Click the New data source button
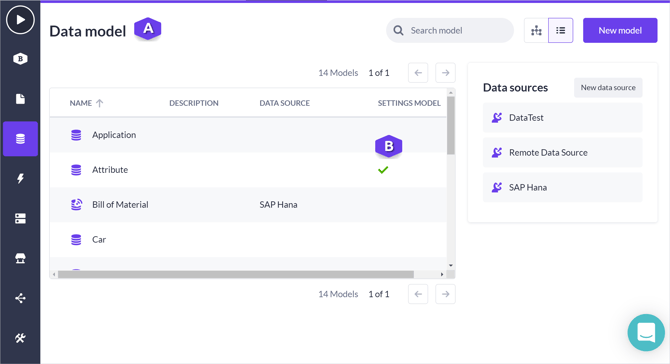Screen dimensions: 670x364 (608, 88)
